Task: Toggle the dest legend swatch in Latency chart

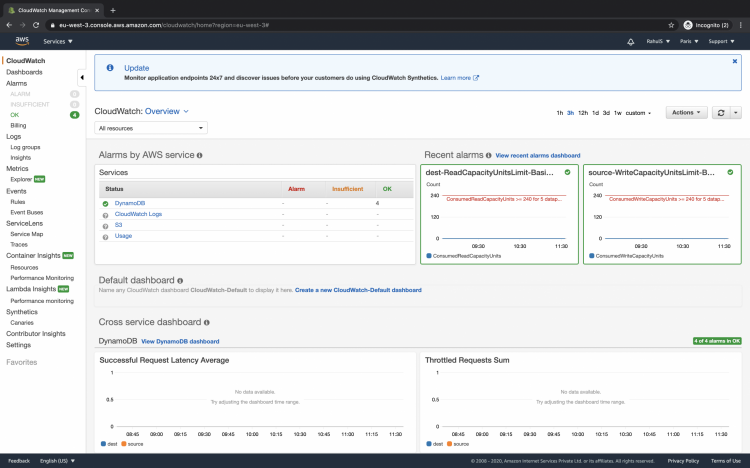Action: point(103,444)
